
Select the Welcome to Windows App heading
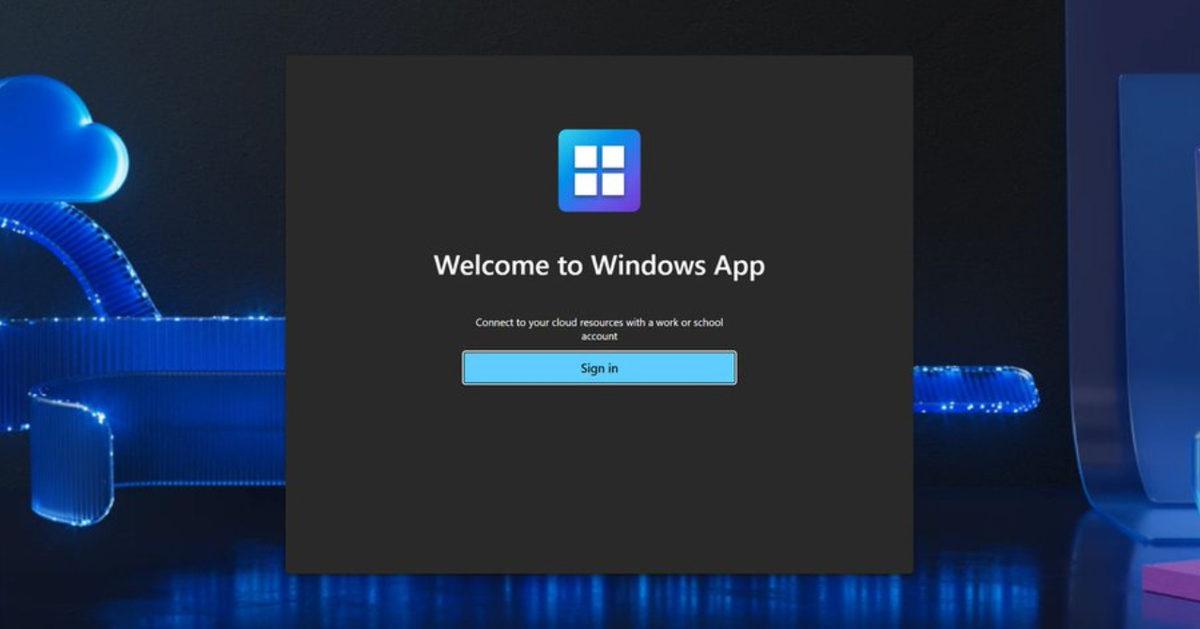[x=599, y=266]
